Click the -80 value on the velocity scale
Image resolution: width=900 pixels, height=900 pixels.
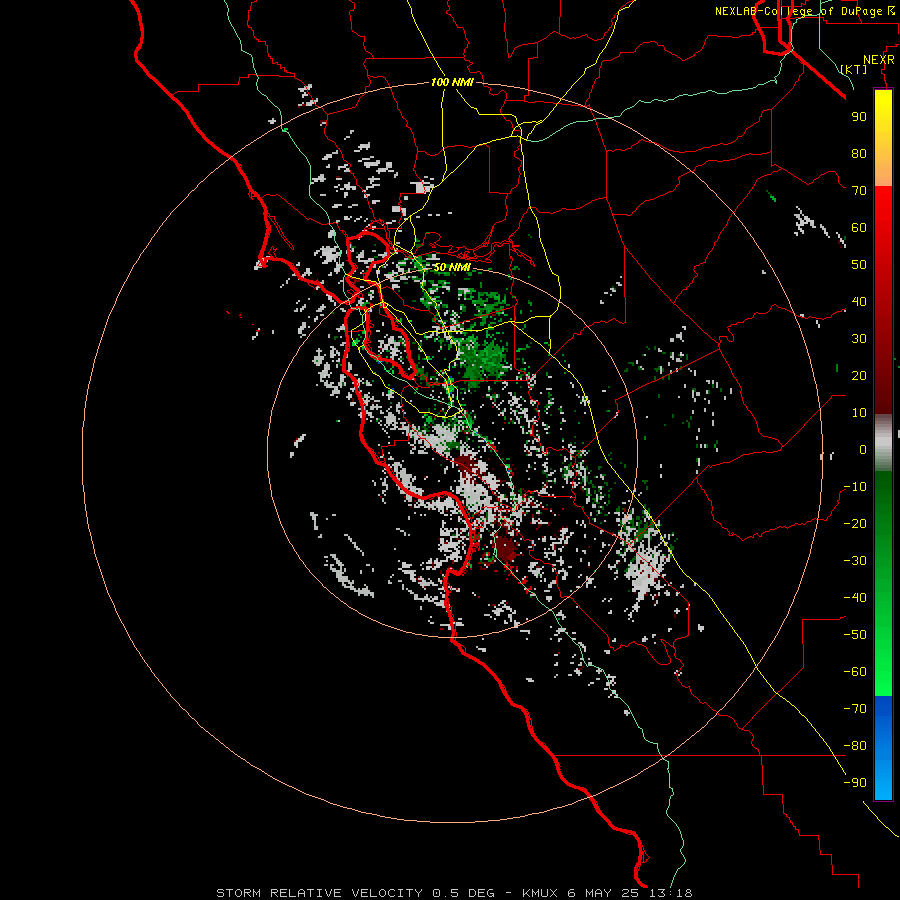[x=855, y=746]
